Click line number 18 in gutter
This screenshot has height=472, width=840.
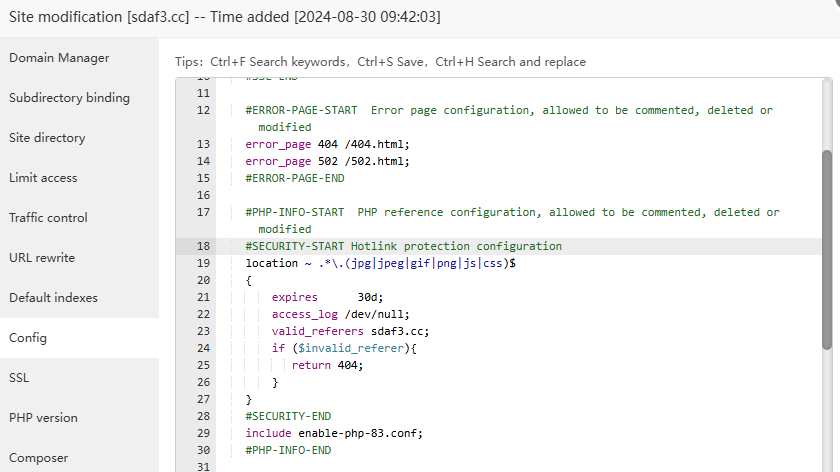click(x=203, y=246)
